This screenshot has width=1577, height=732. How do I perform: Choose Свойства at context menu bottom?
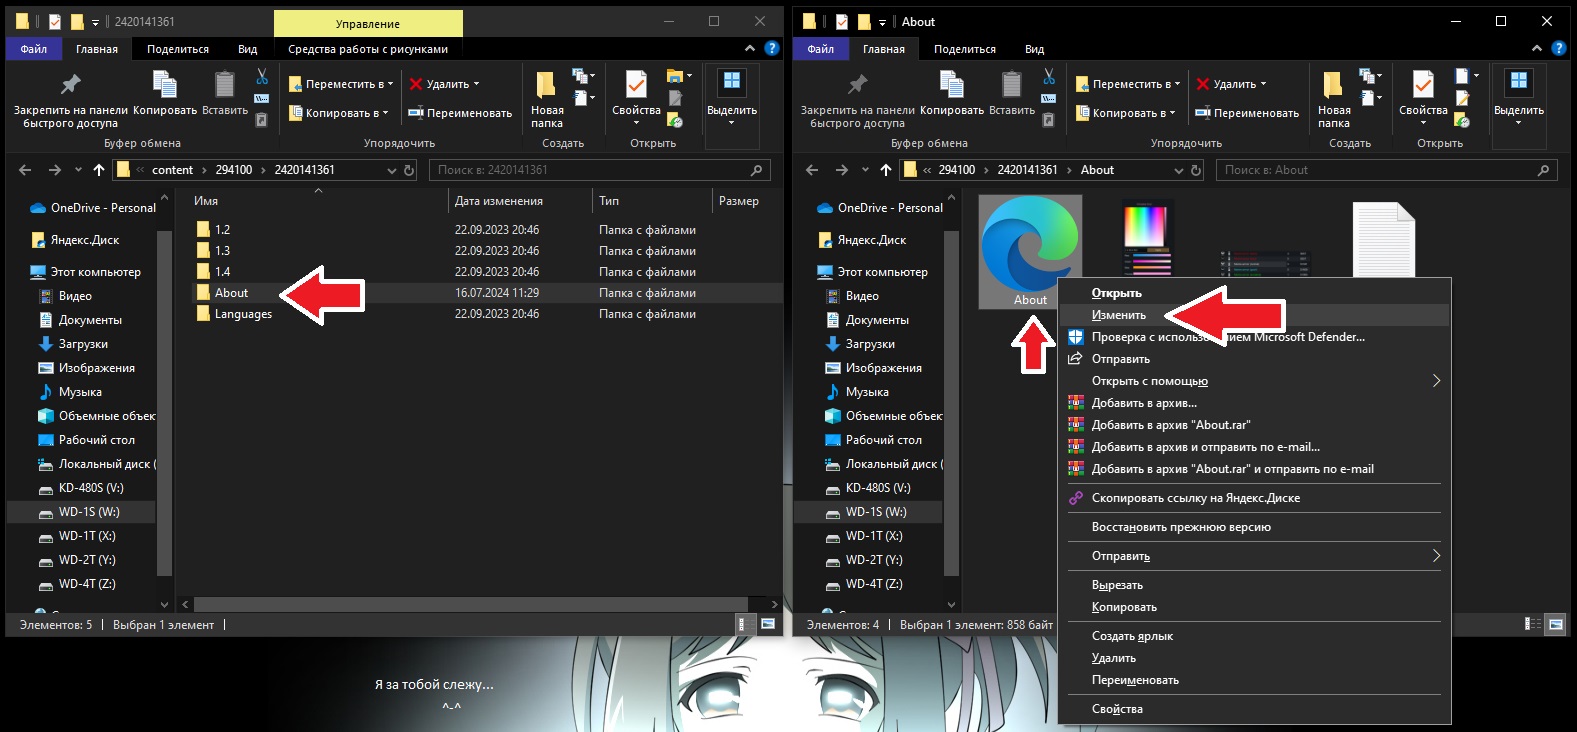pyautogui.click(x=1254, y=709)
